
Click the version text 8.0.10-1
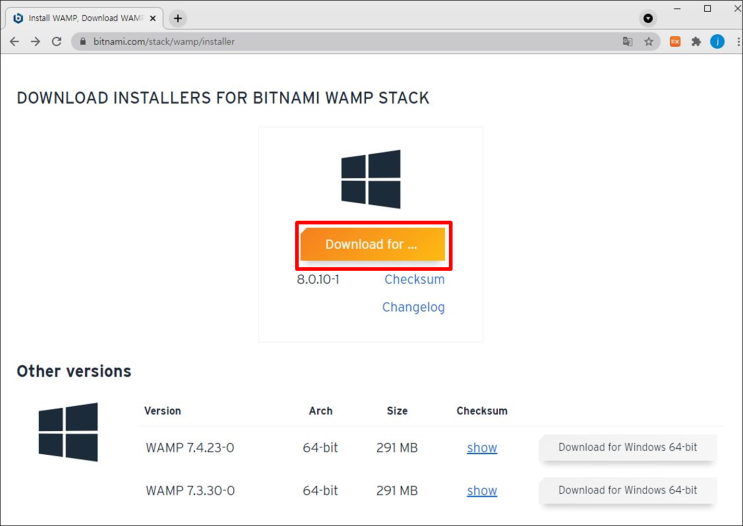(x=318, y=279)
